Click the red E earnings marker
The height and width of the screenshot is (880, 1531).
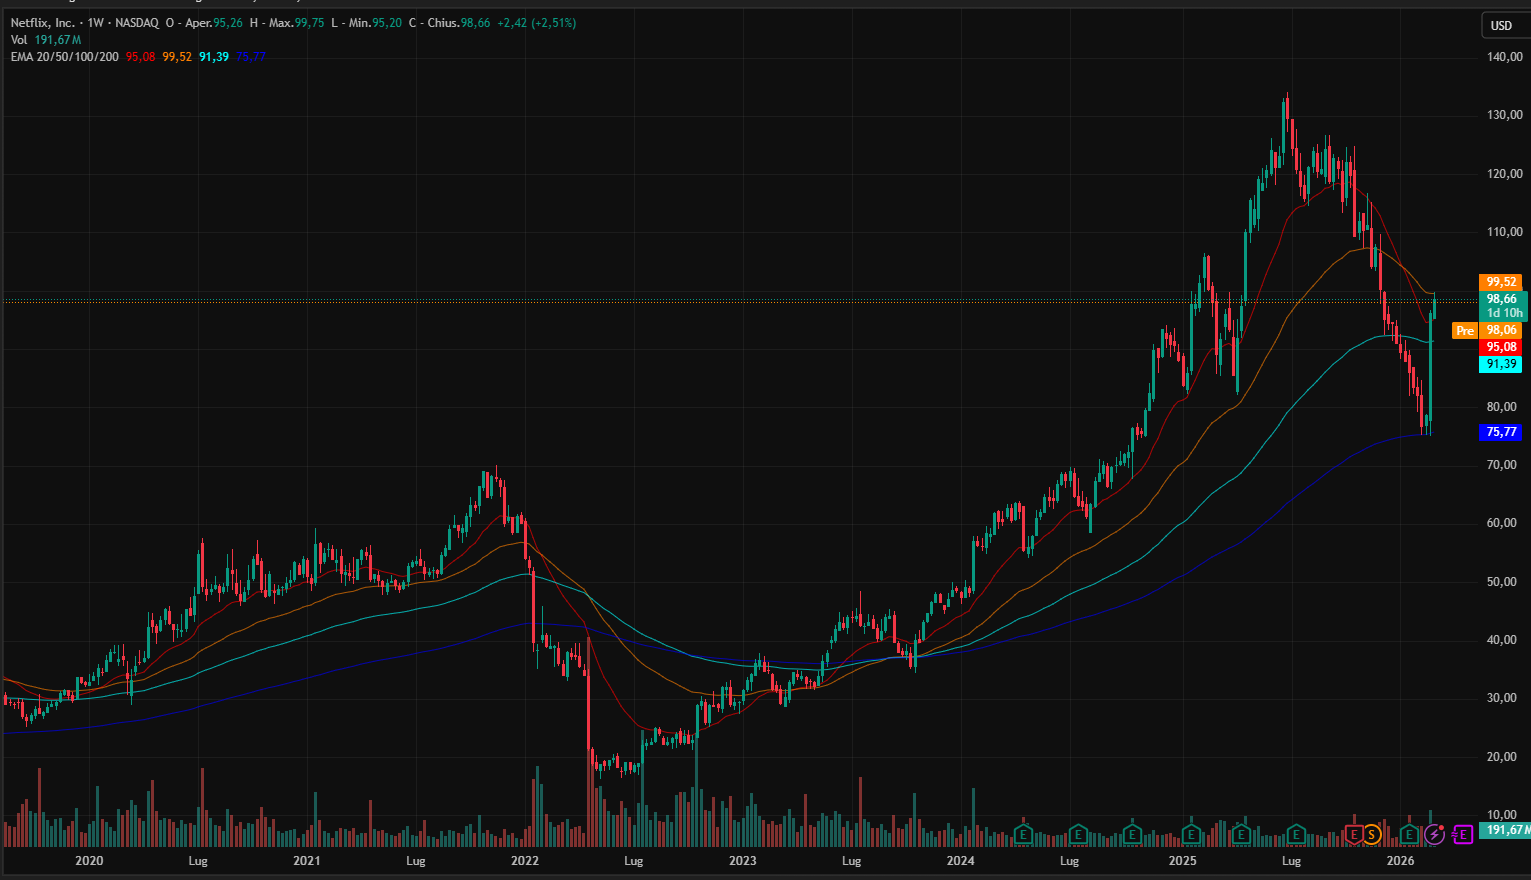click(1355, 834)
